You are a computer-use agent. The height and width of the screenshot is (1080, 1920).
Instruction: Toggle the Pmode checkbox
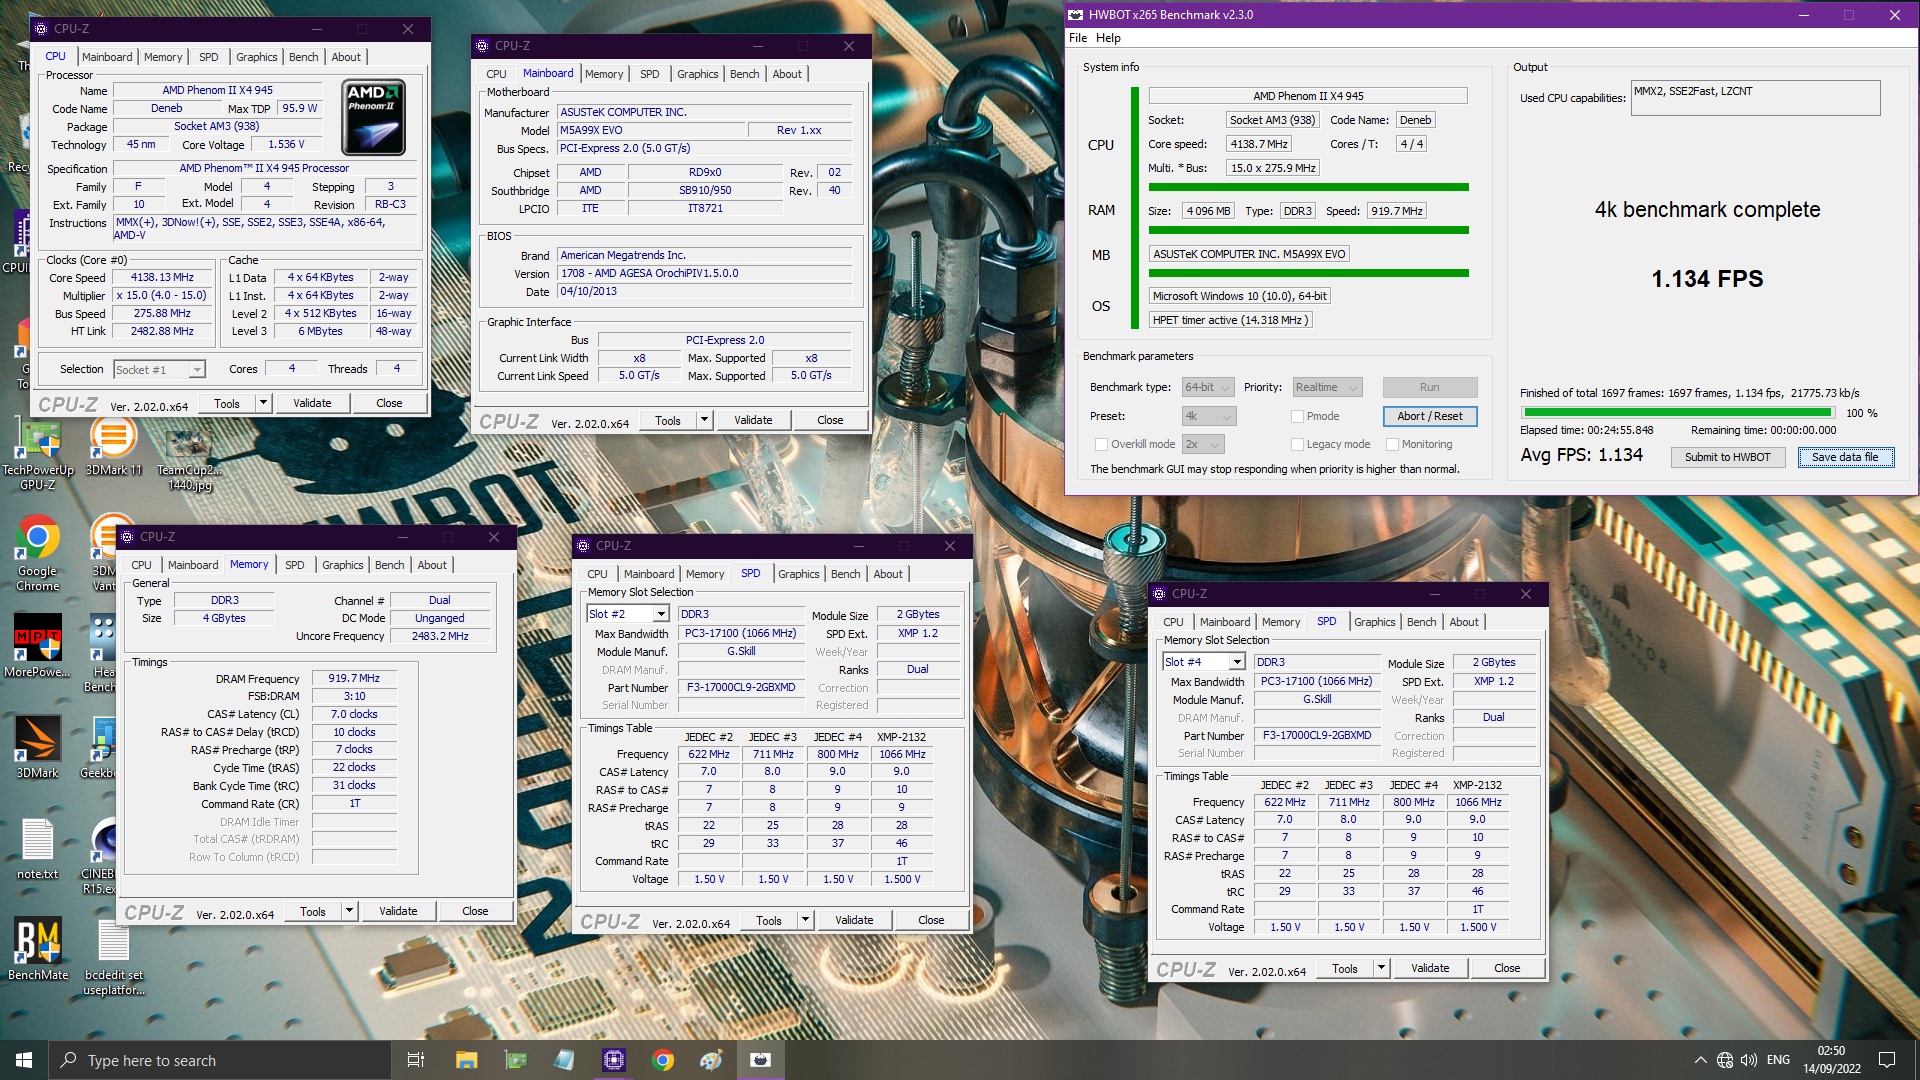(1297, 416)
